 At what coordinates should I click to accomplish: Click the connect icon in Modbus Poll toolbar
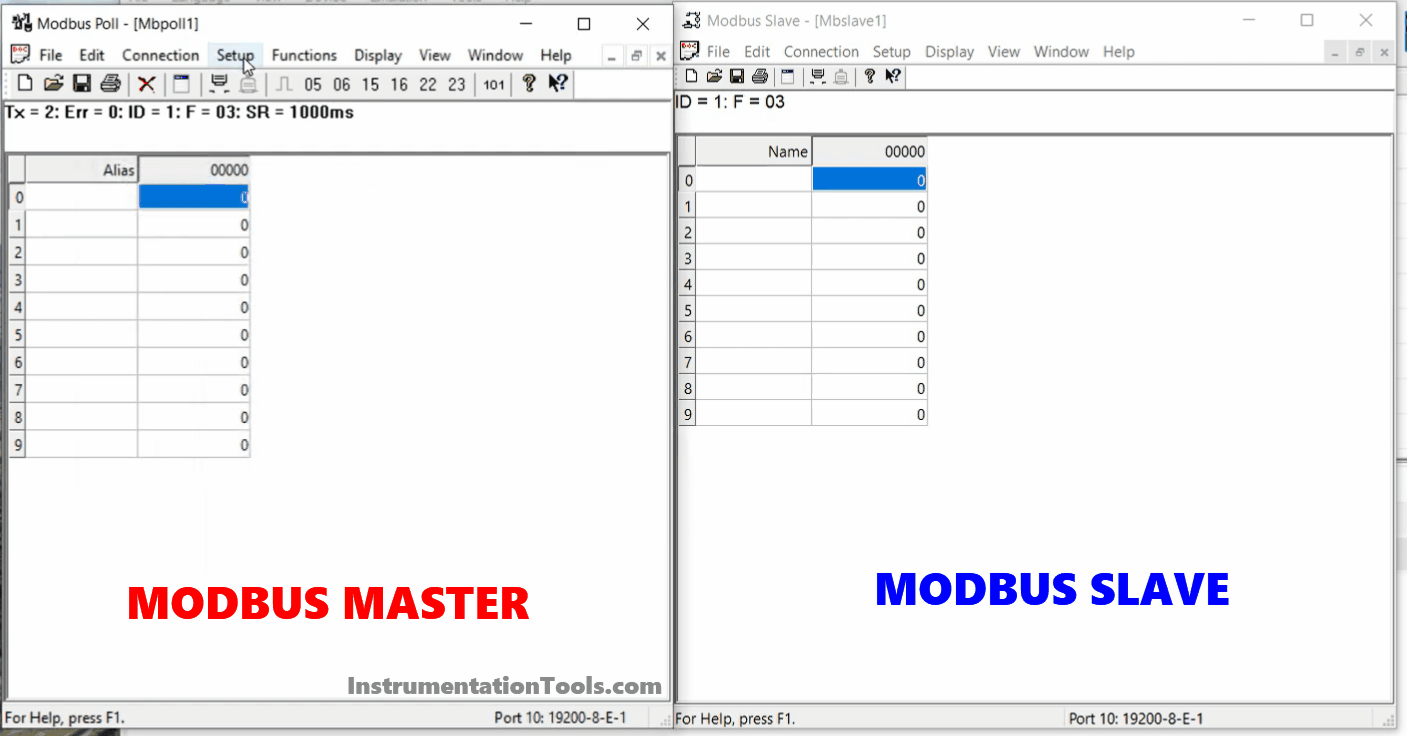click(x=219, y=84)
